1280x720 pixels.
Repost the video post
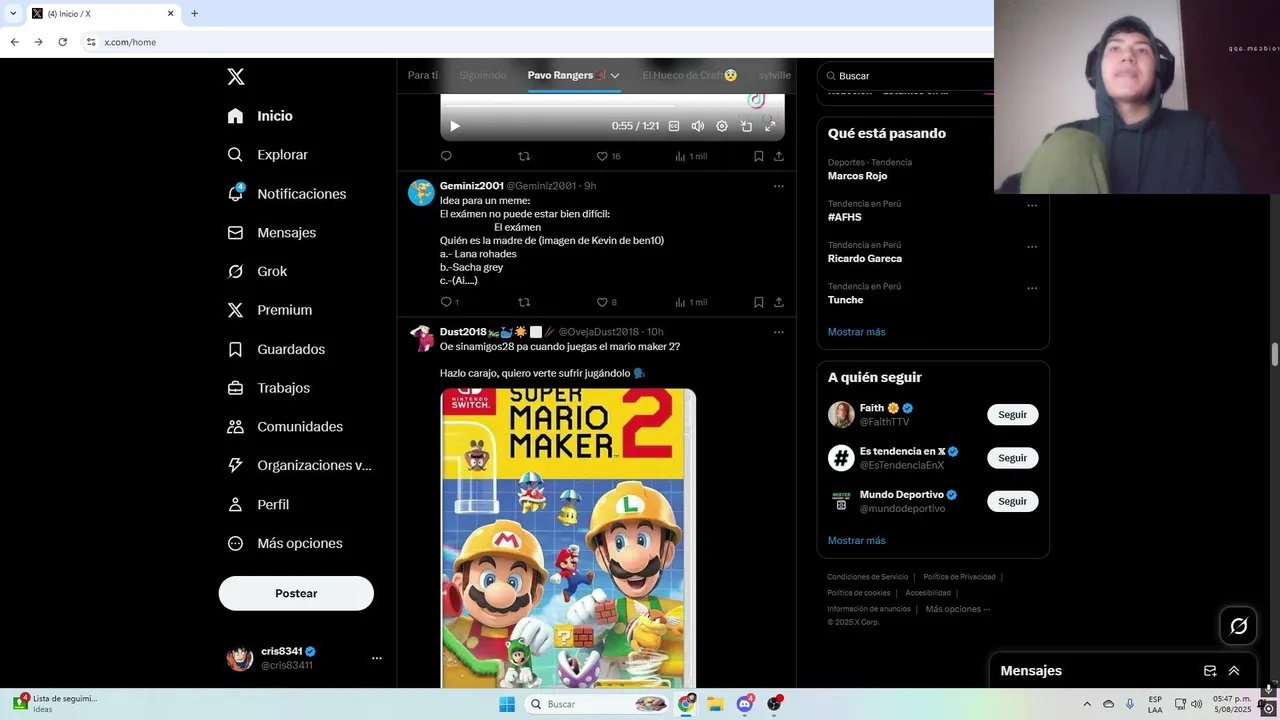point(524,156)
